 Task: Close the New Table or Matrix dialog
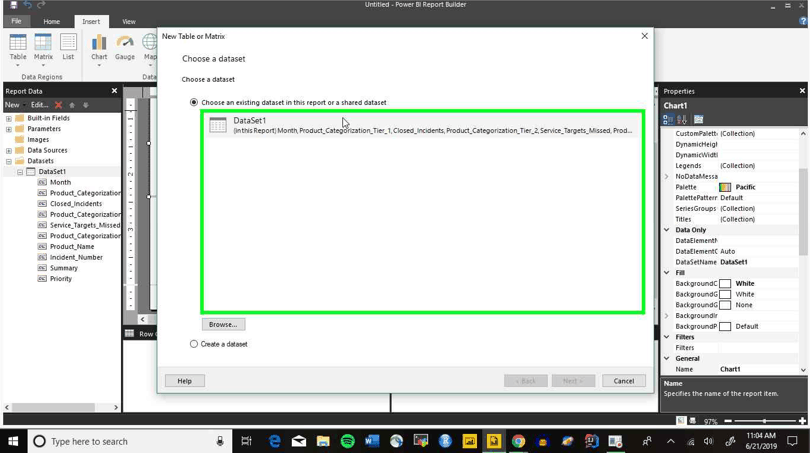pyautogui.click(x=644, y=36)
